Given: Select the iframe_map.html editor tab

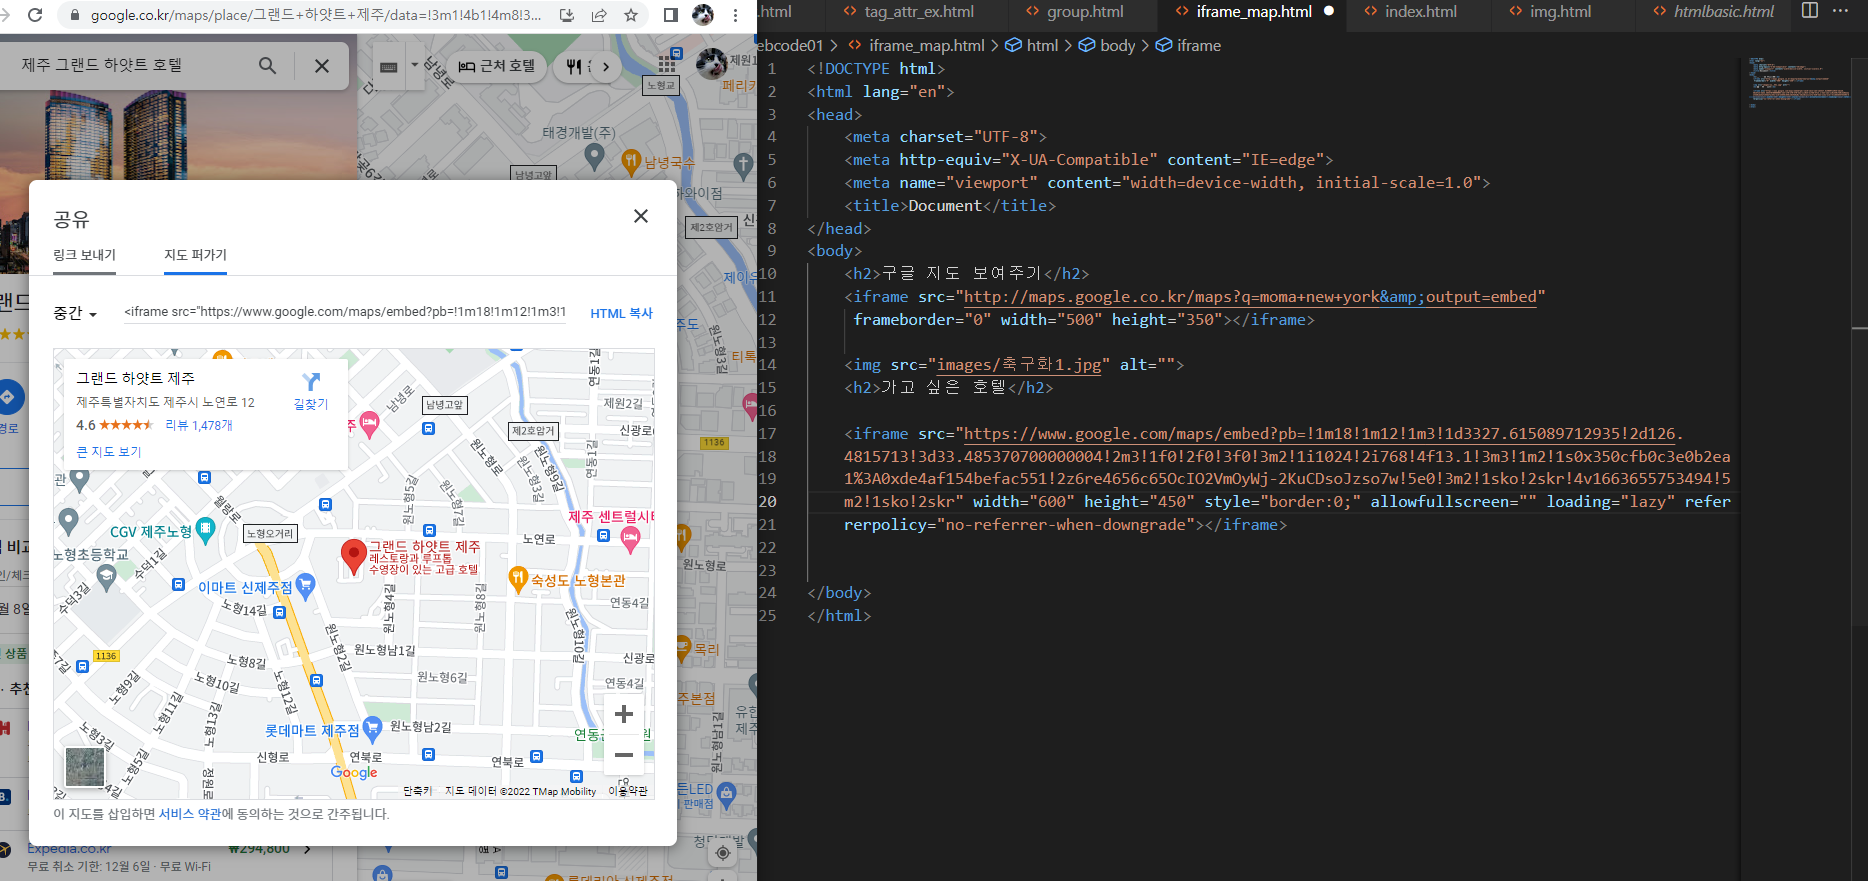Looking at the screenshot, I should [1254, 12].
